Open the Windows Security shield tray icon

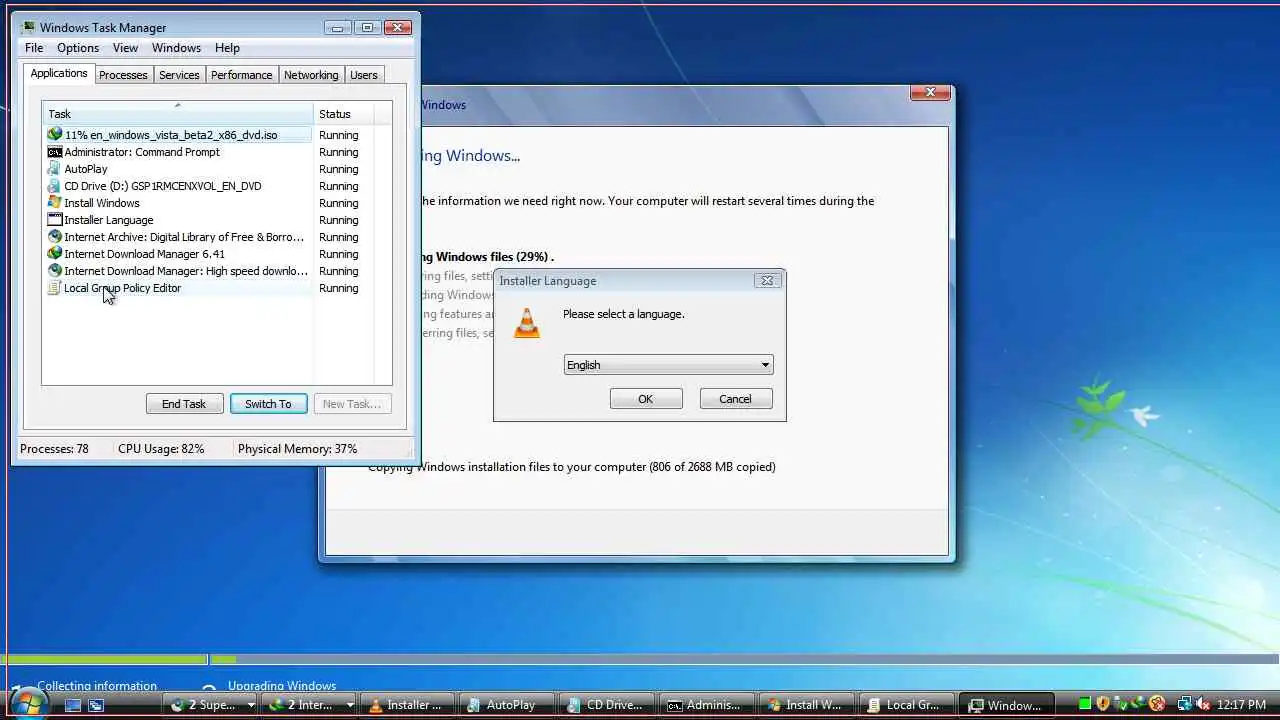click(x=1102, y=705)
